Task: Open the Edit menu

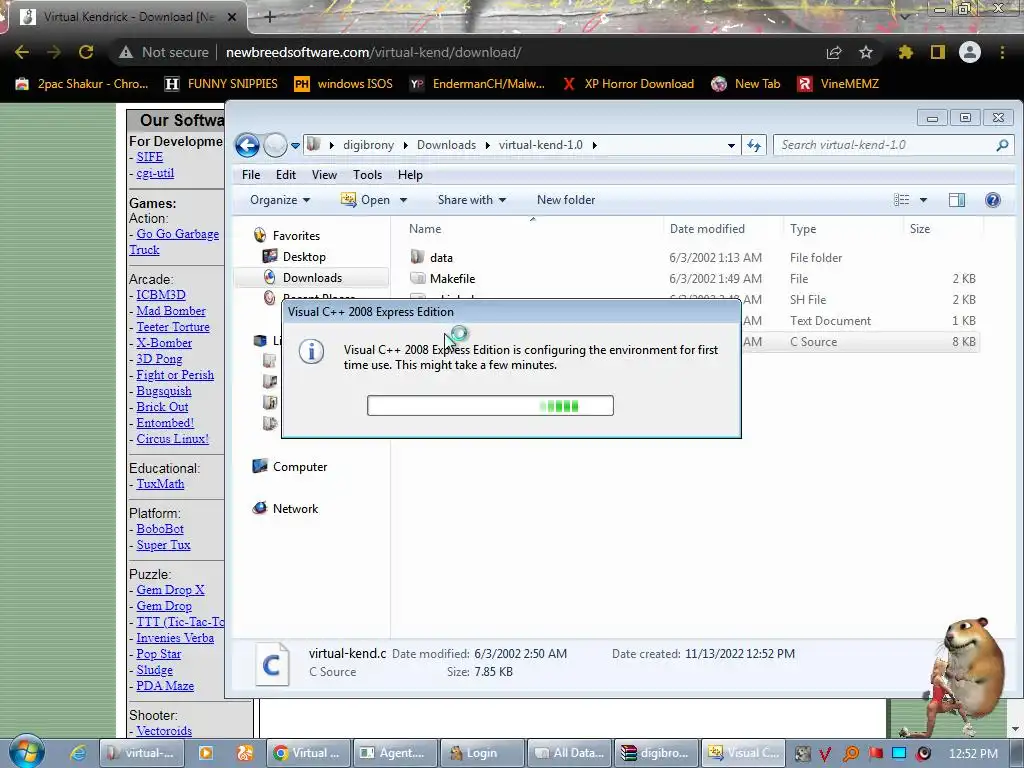Action: coord(285,174)
